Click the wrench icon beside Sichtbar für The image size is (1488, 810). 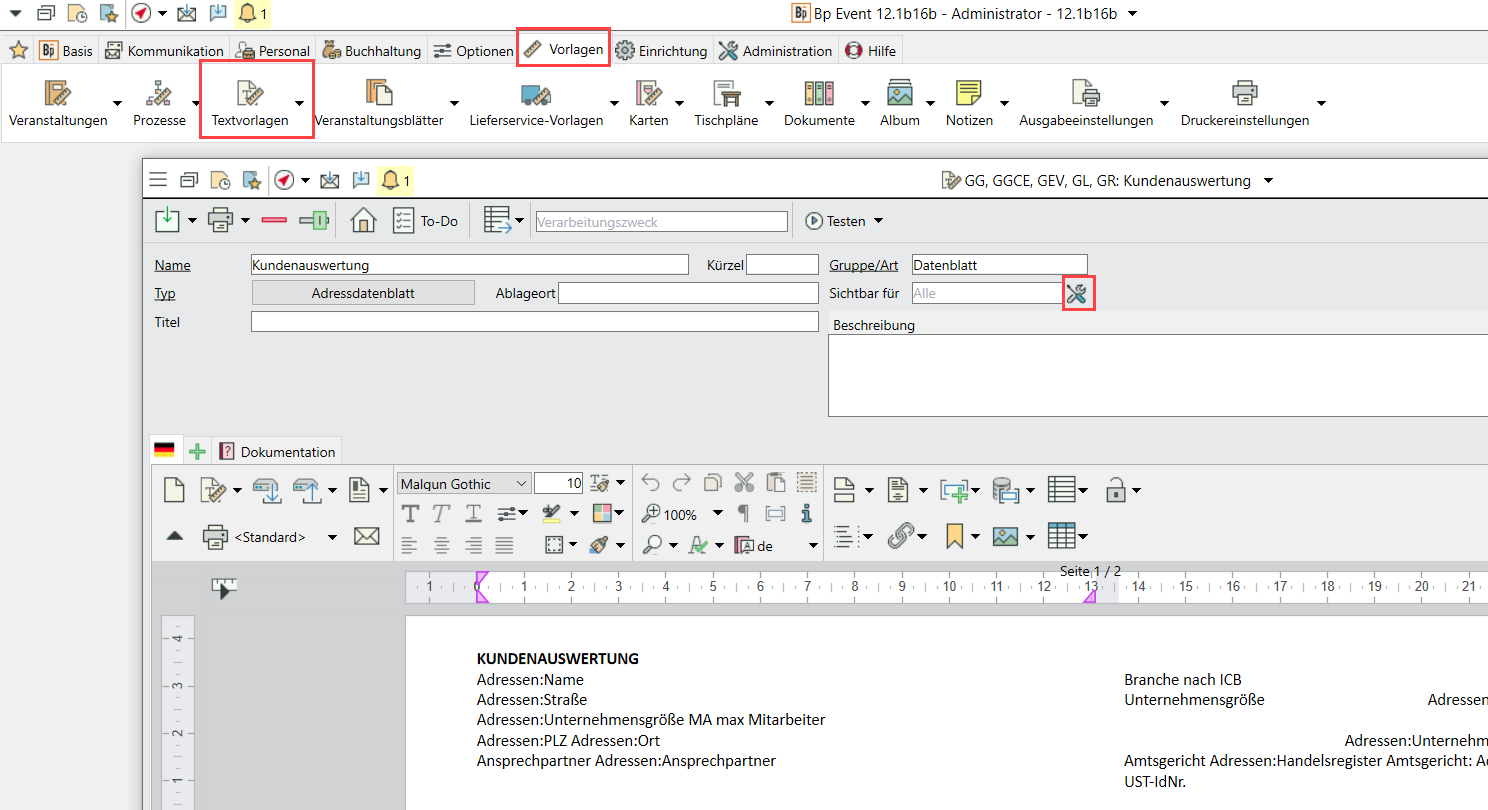click(1077, 293)
